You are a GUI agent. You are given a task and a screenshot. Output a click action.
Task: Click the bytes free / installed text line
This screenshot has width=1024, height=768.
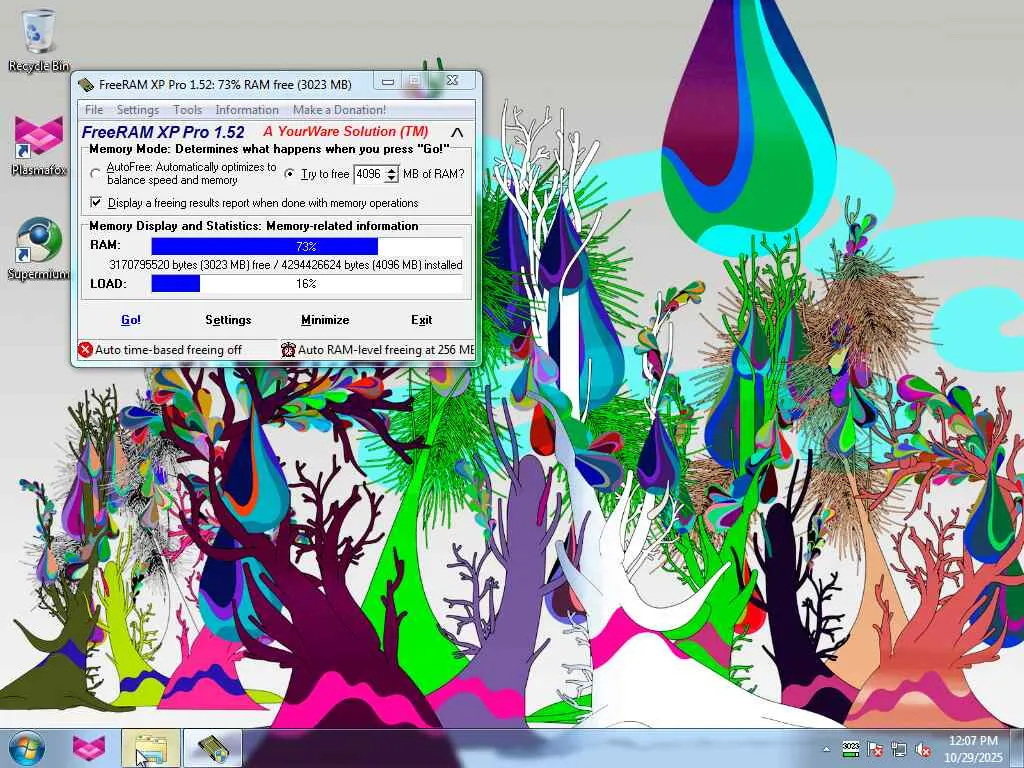tap(285, 264)
